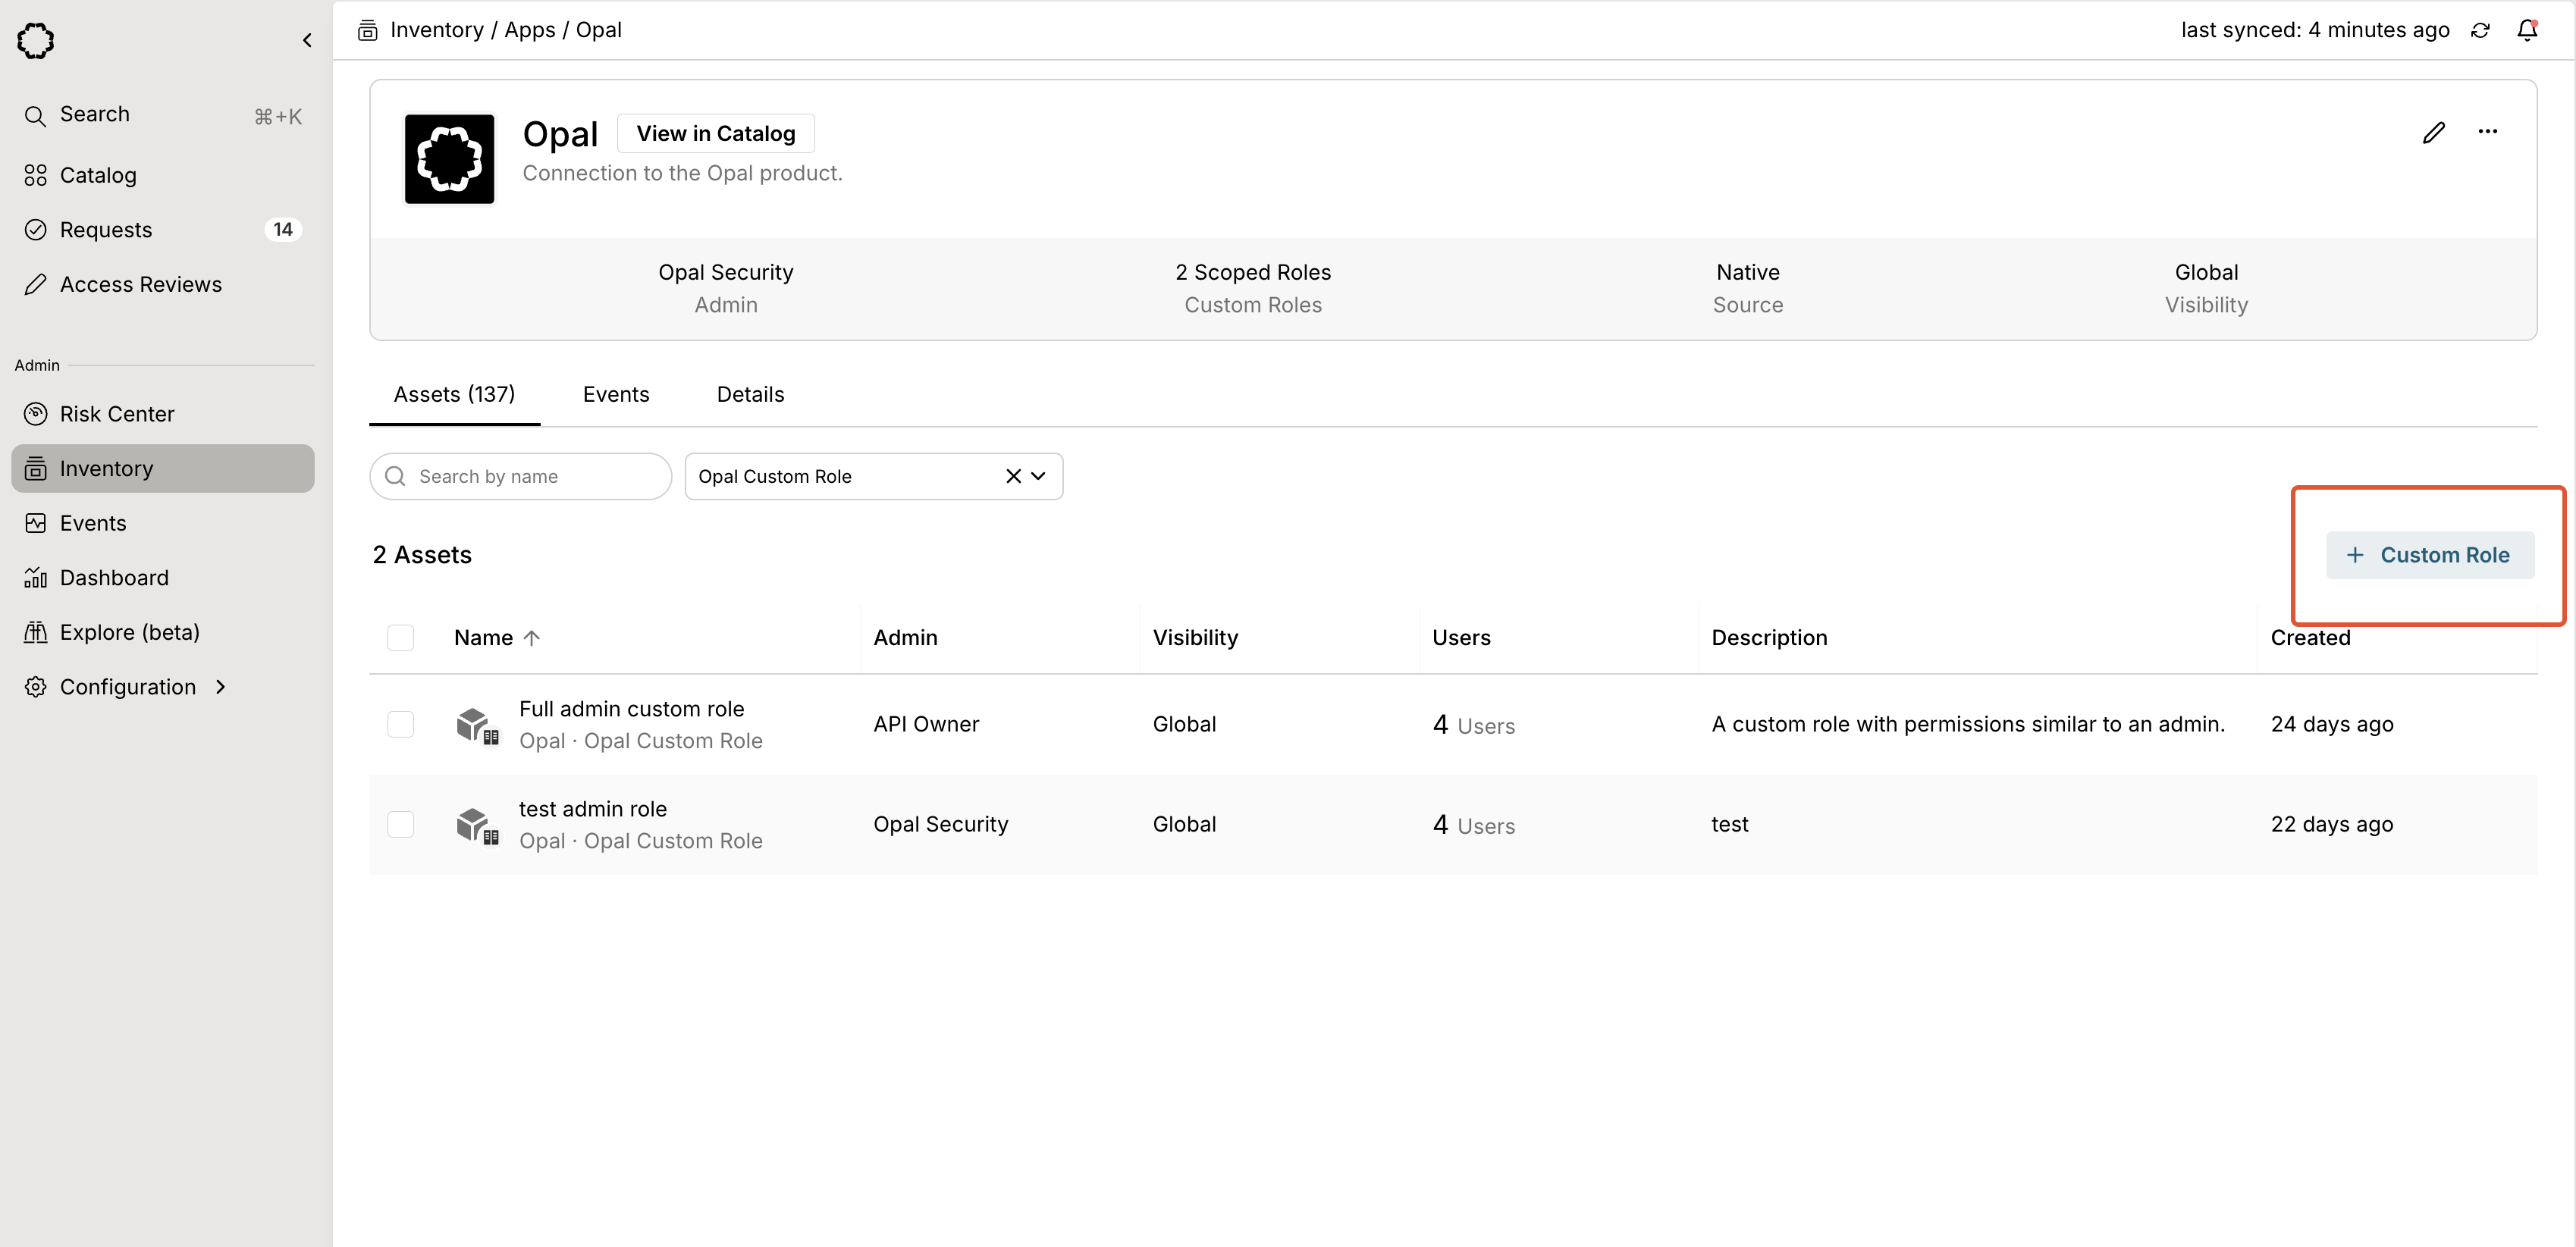
Task: Add a new Custom Role
Action: click(x=2429, y=556)
